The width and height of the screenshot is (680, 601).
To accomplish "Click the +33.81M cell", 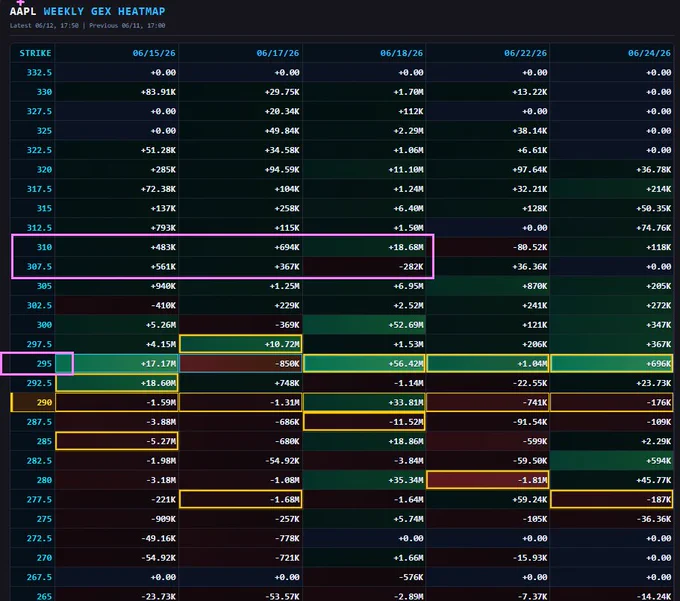I will [x=364, y=402].
